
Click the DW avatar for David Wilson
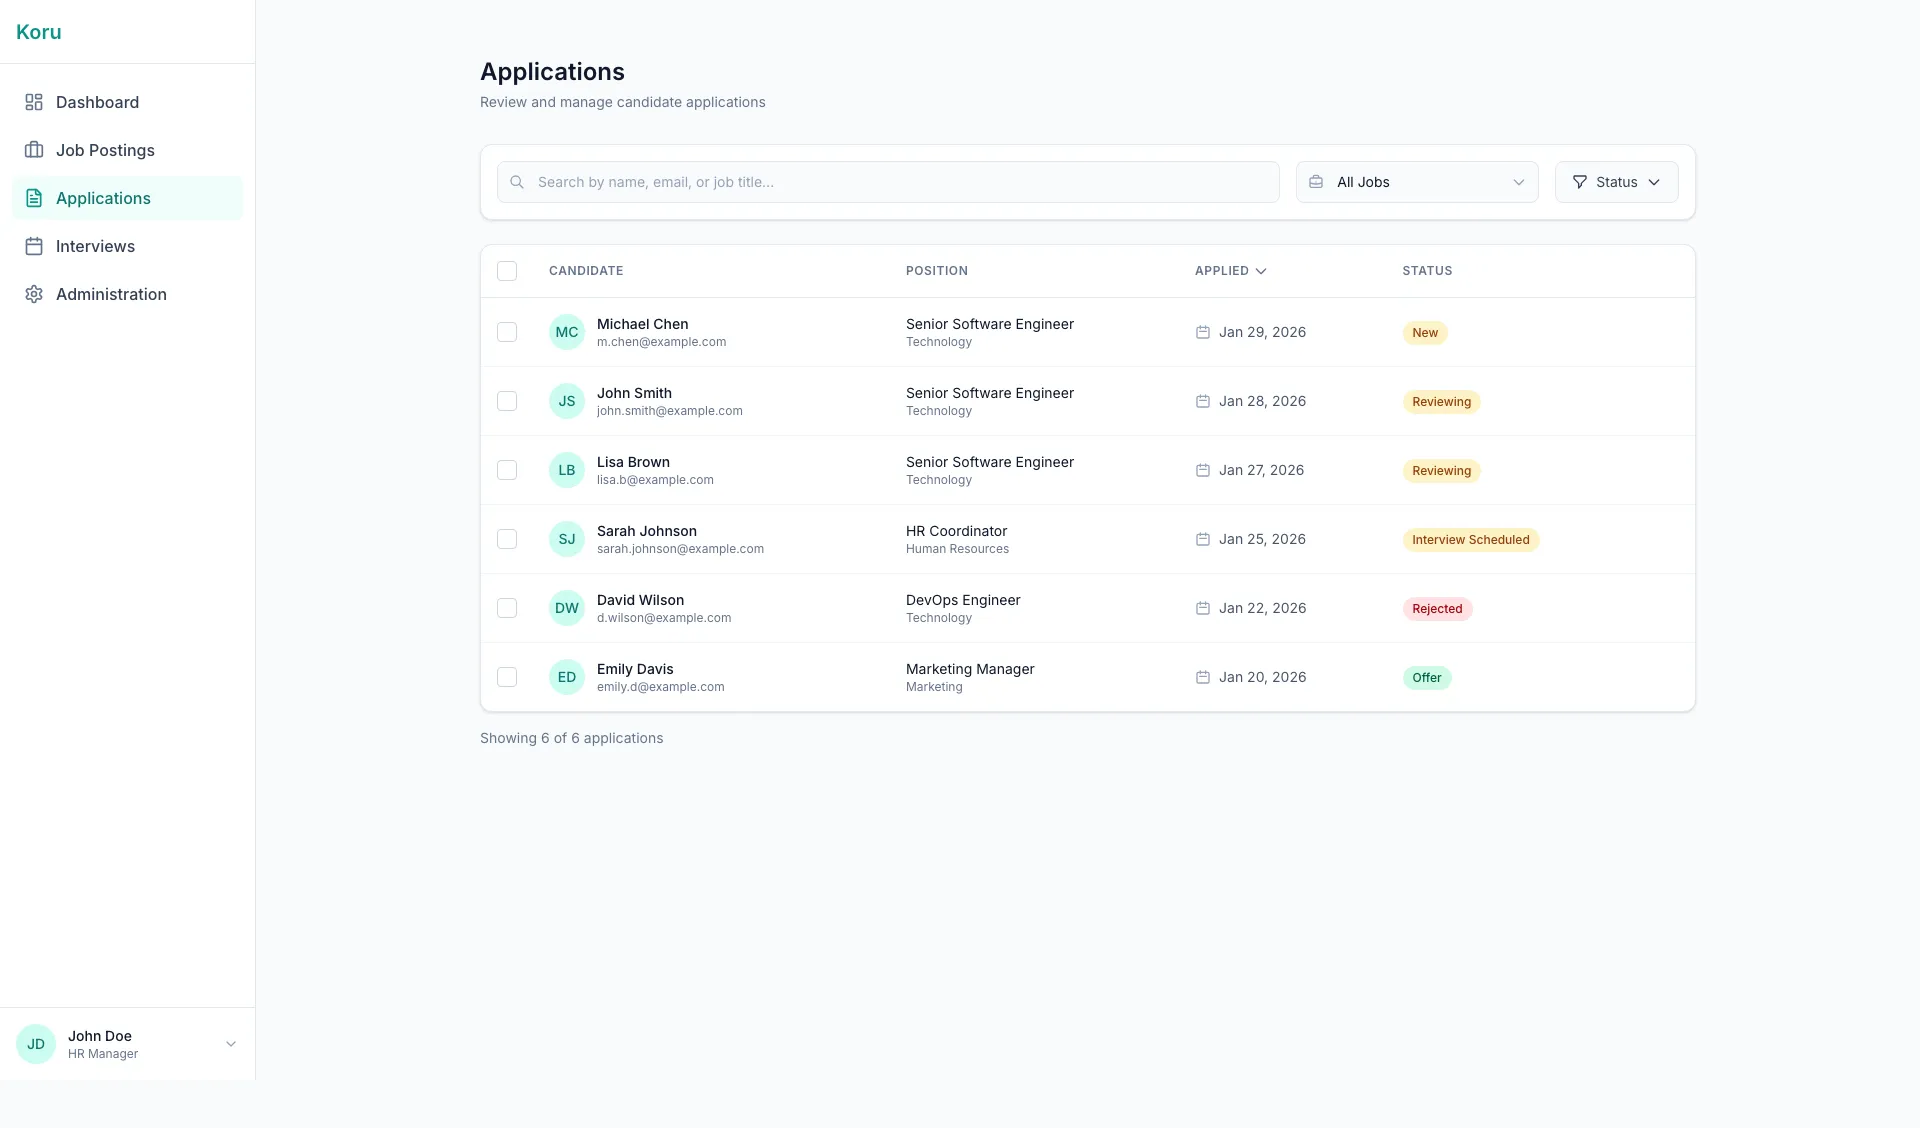(567, 608)
